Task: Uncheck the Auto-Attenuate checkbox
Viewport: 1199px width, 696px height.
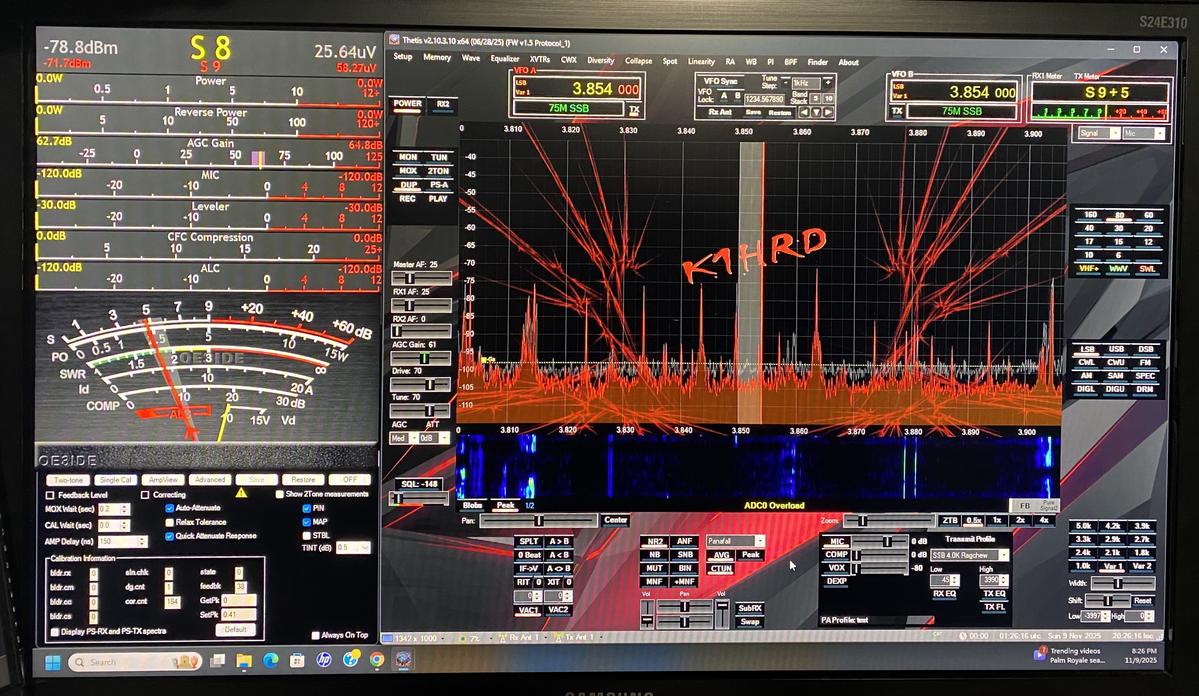Action: (x=169, y=508)
